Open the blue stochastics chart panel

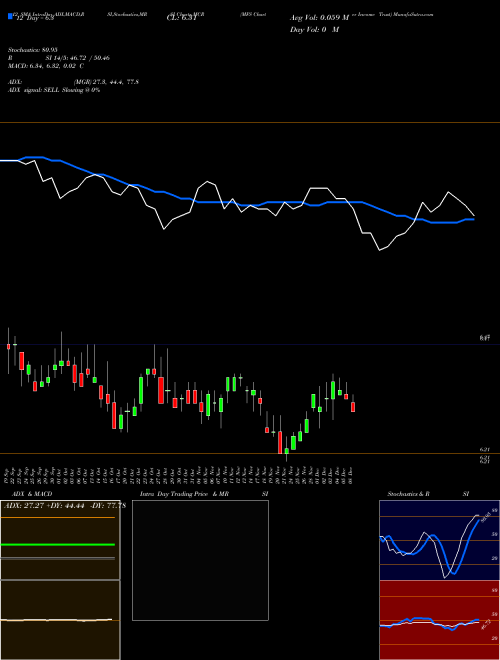click(439, 540)
